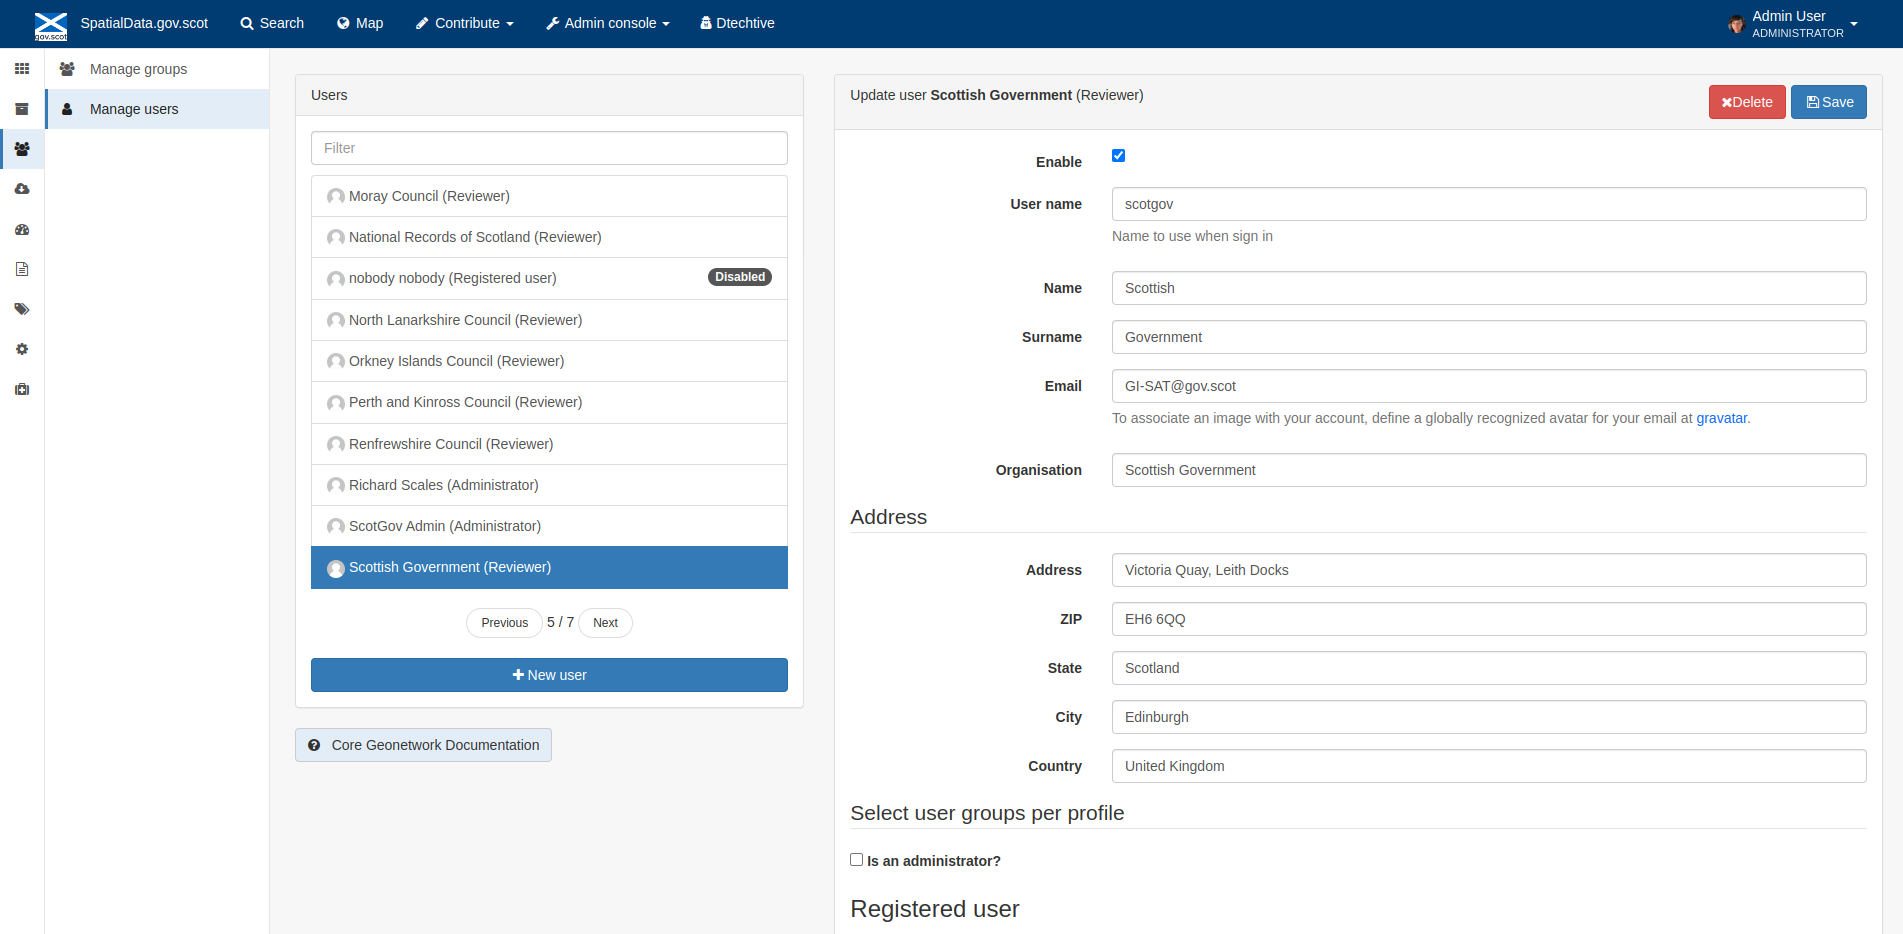Click the SpatialData.gov.scot saltire logo
1903x934 pixels.
pyautogui.click(x=51, y=26)
